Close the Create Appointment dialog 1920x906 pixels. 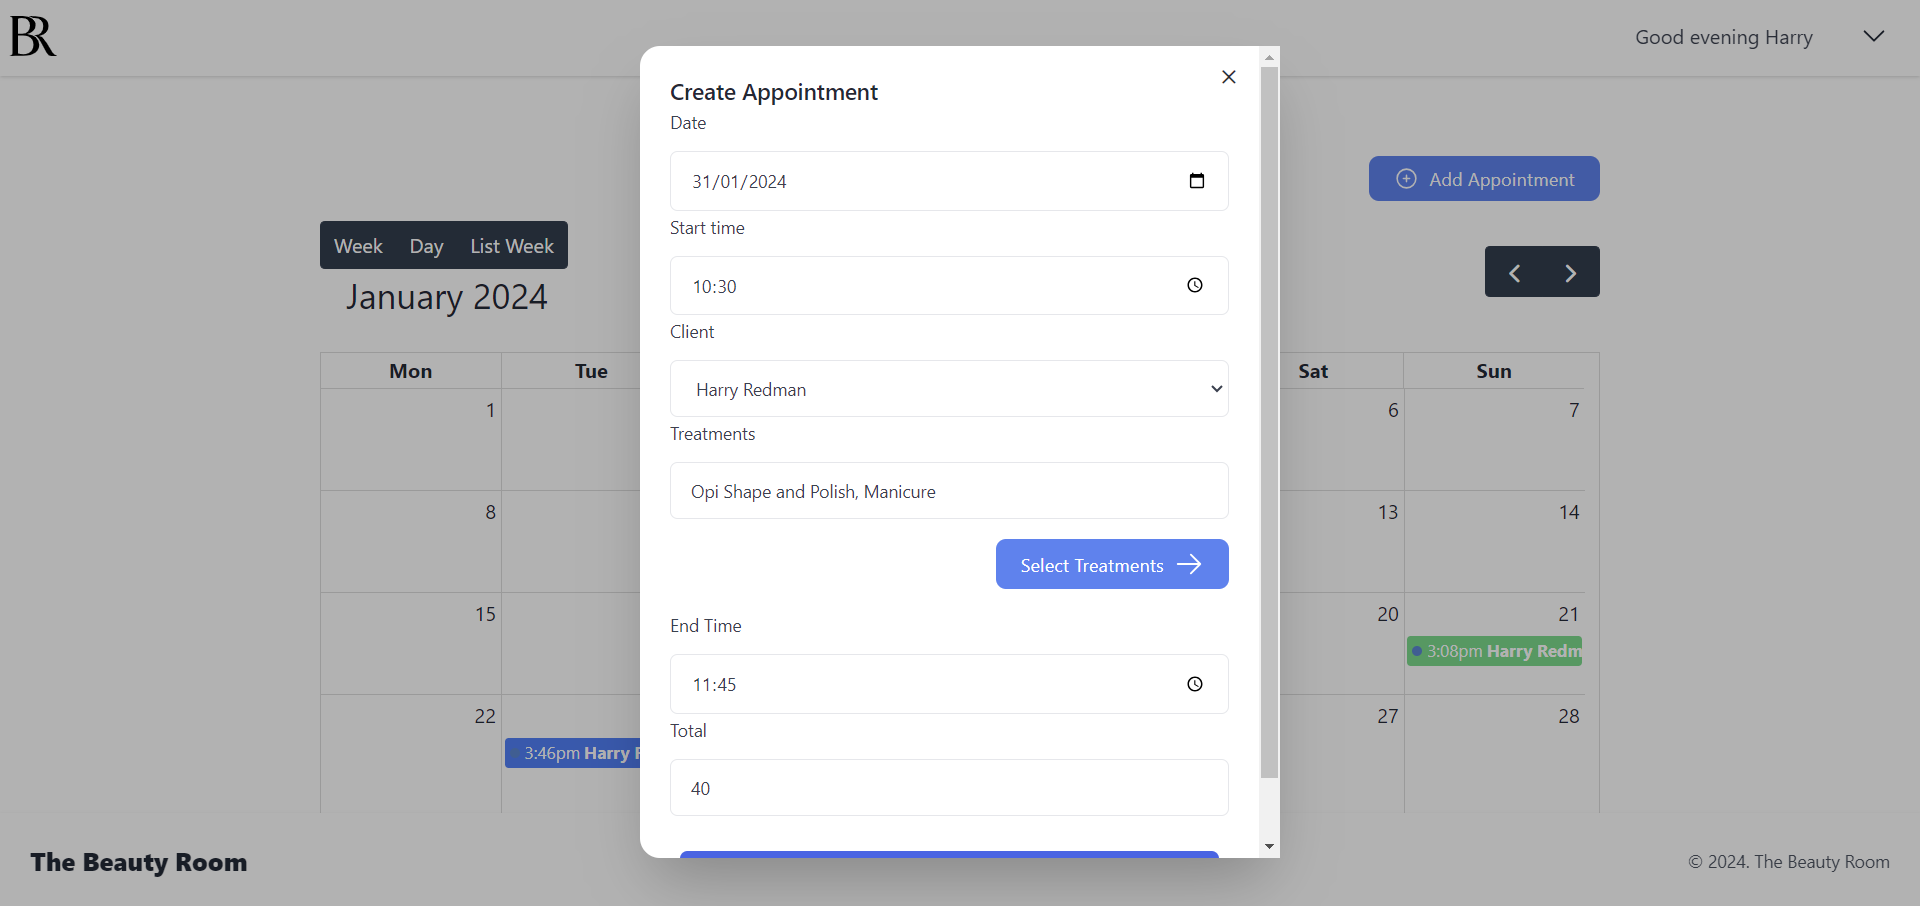[1228, 76]
